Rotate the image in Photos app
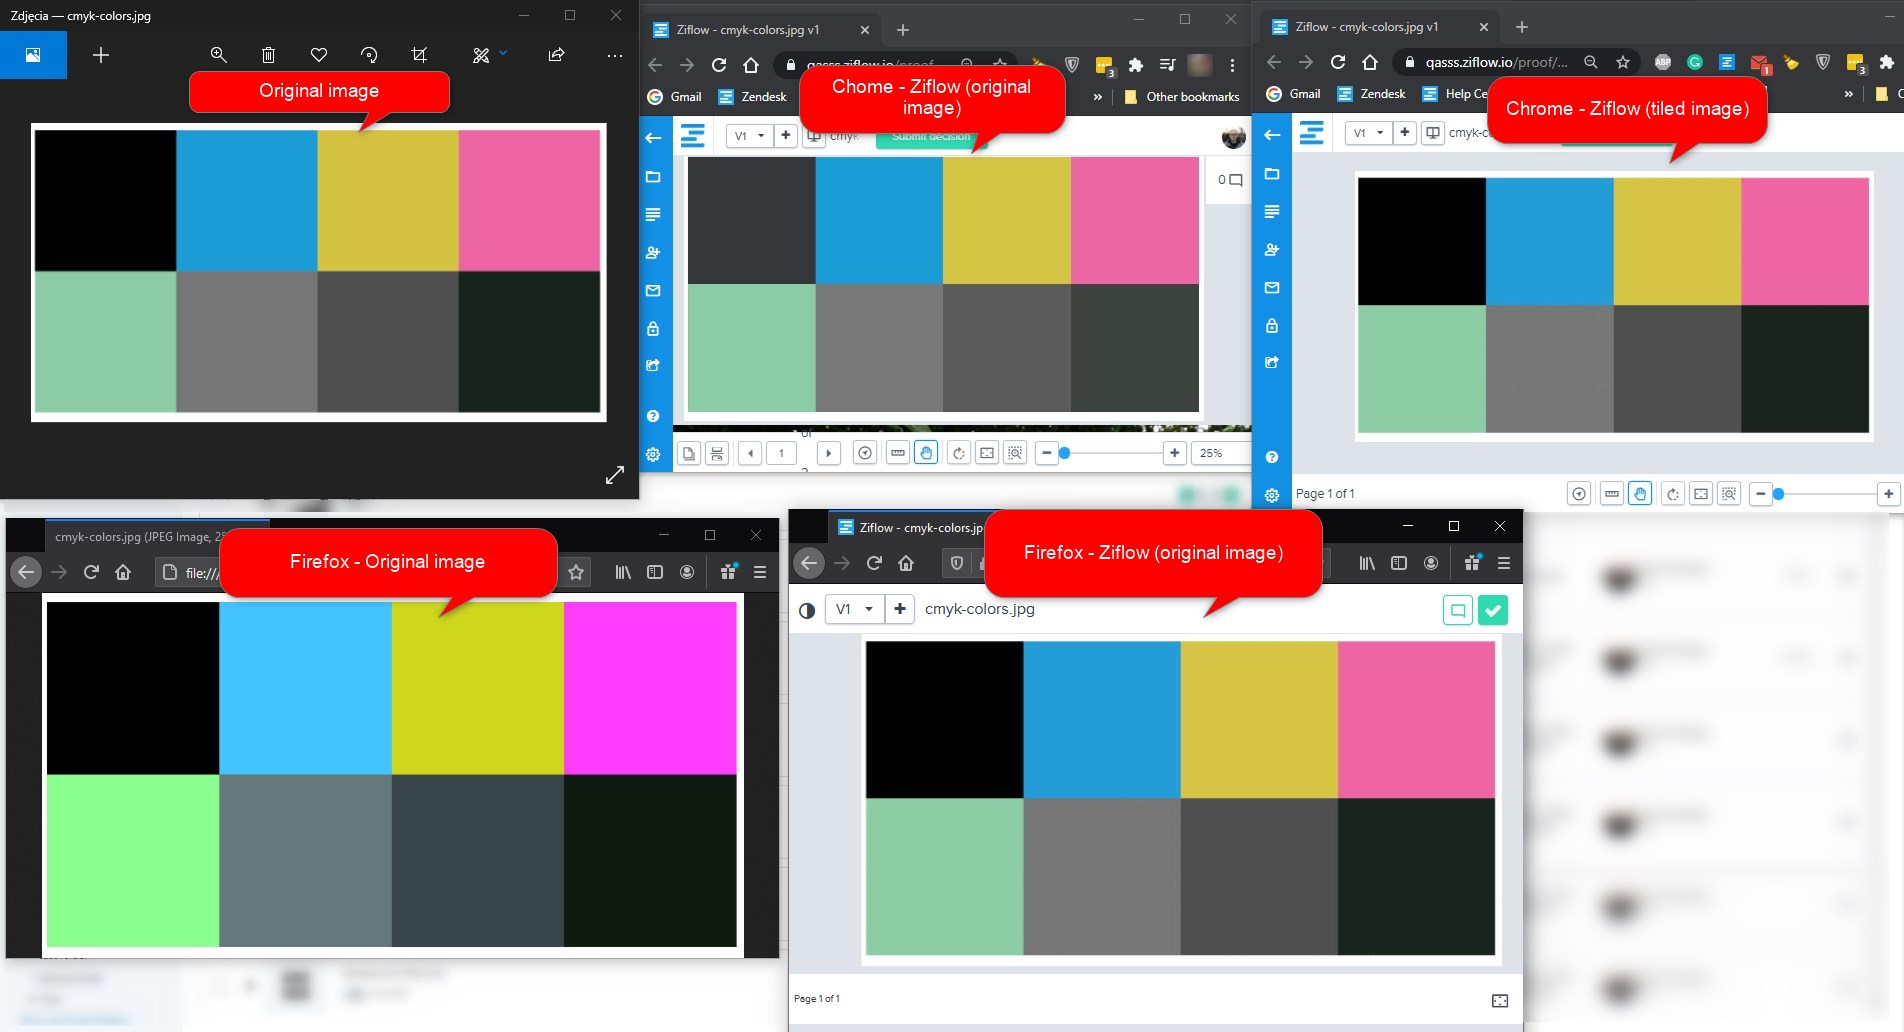The width and height of the screenshot is (1904, 1032). (x=369, y=55)
